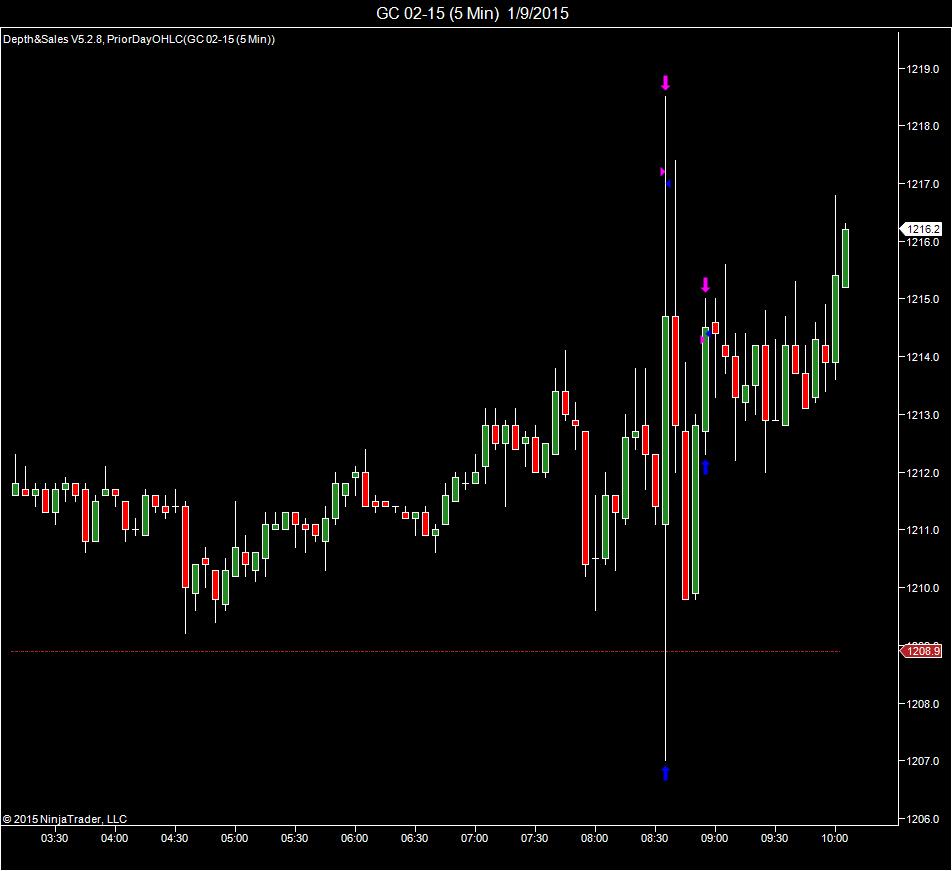Click the Depth&Sales V5.2.8 indicator label

53,39
